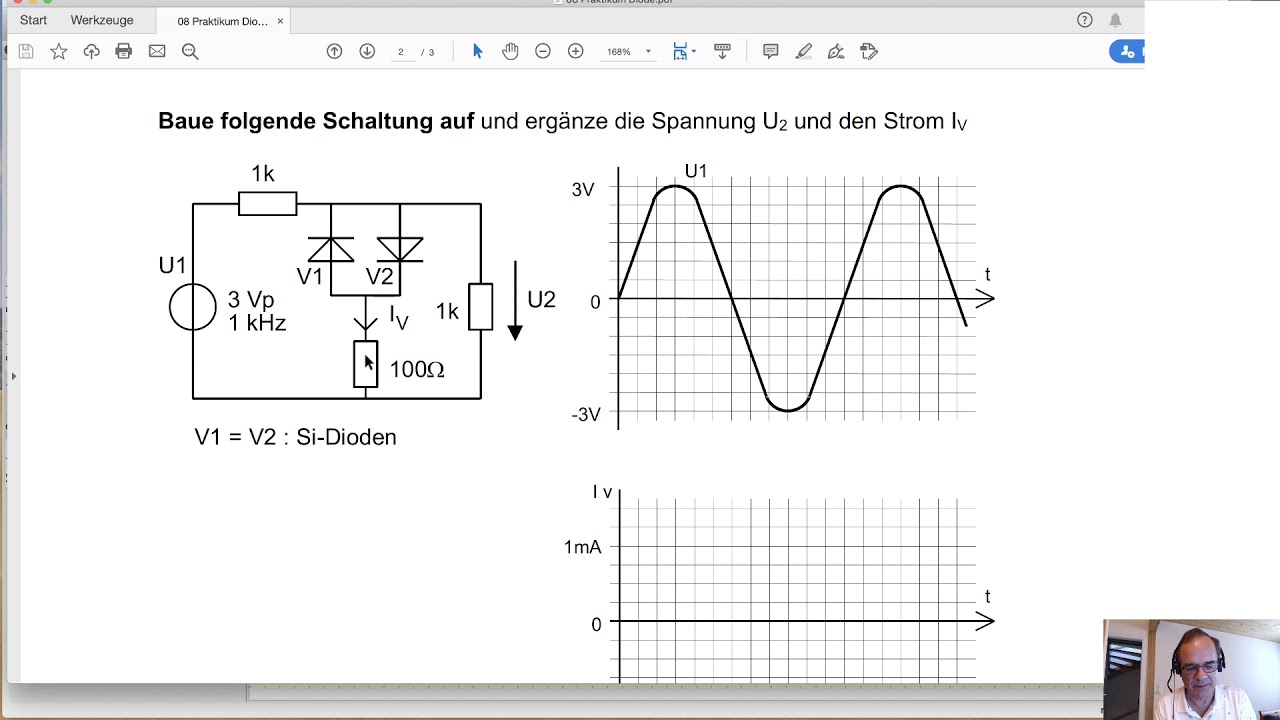Click the scrolling mode icon
Viewport: 1280px width, 720px height.
point(722,51)
